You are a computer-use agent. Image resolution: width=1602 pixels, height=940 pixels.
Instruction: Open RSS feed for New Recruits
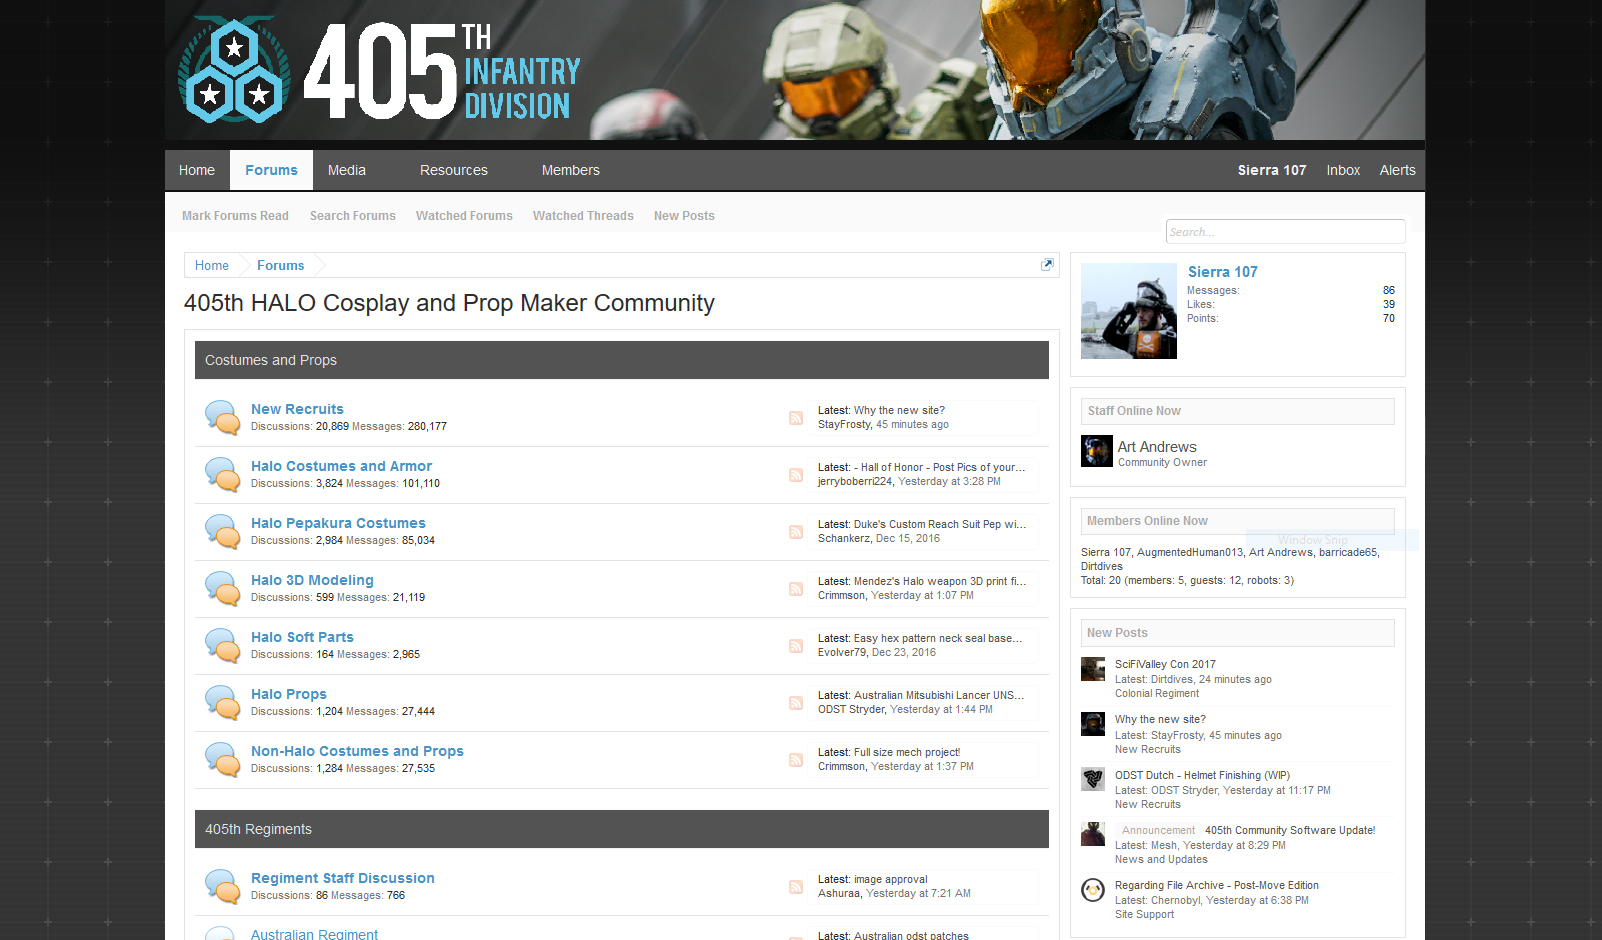click(x=796, y=418)
